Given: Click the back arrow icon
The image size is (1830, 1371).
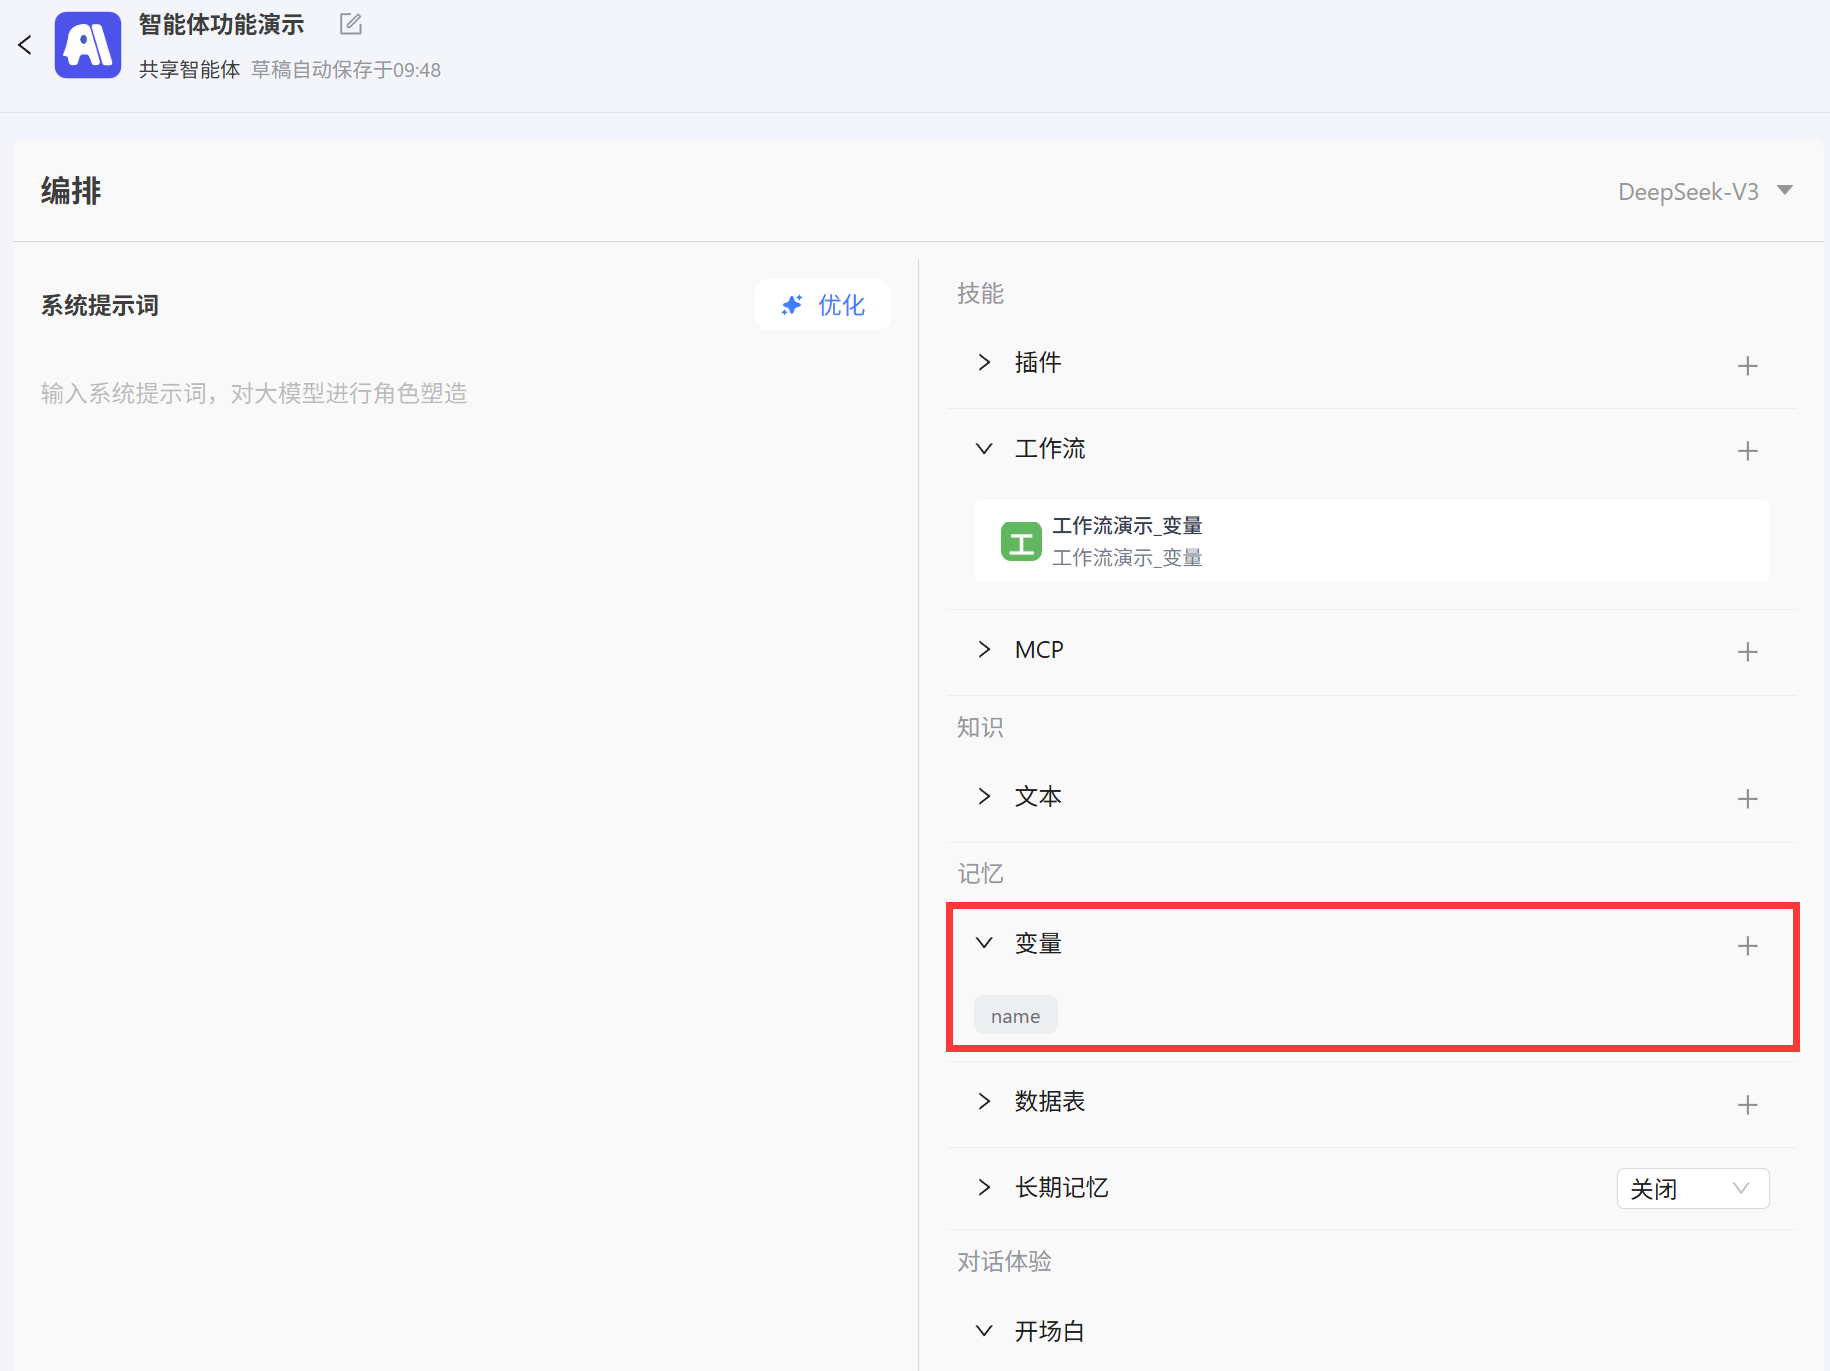Looking at the screenshot, I should pos(25,45).
